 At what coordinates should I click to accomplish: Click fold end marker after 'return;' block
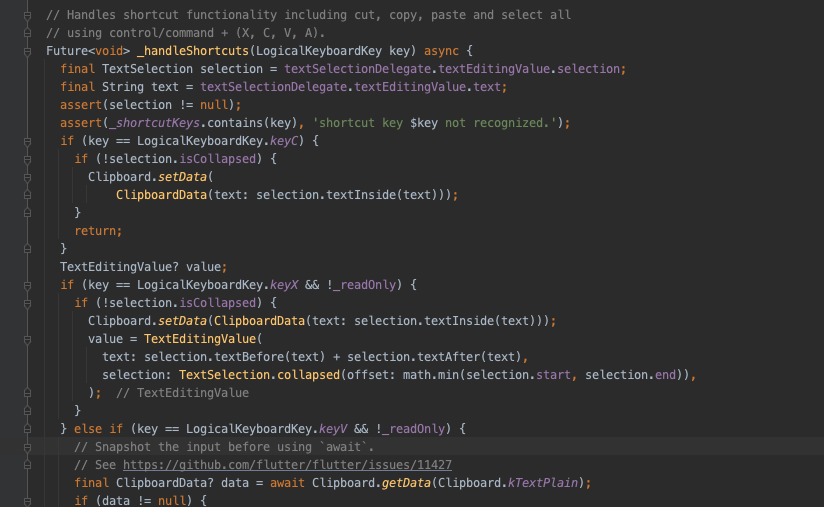tap(27, 249)
